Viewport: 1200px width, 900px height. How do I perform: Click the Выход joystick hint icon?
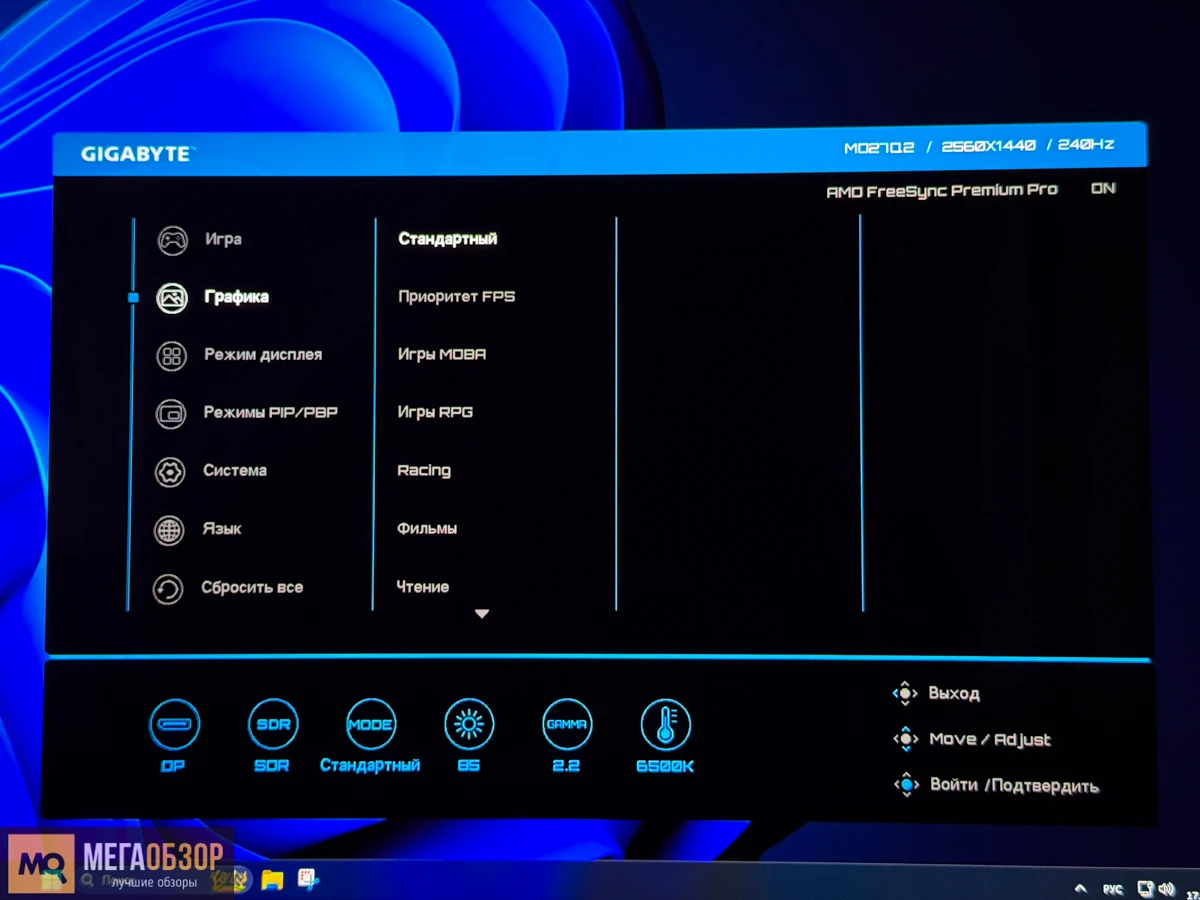click(904, 693)
